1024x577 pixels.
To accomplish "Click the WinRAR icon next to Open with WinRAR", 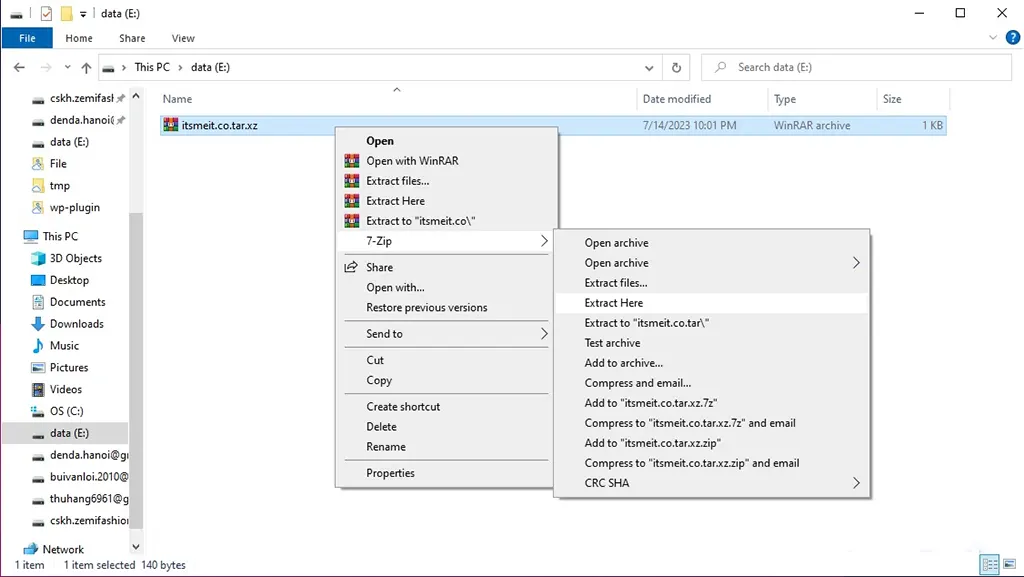I will pyautogui.click(x=351, y=161).
